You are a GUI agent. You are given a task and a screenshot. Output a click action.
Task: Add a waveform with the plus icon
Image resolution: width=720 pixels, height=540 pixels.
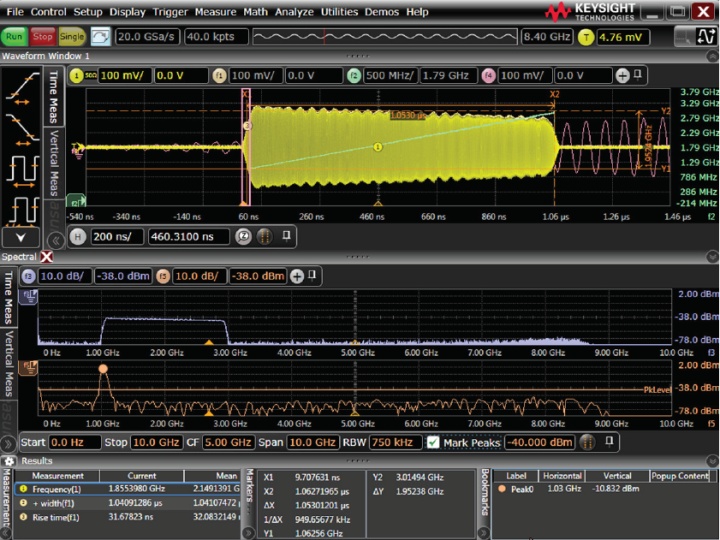click(622, 76)
